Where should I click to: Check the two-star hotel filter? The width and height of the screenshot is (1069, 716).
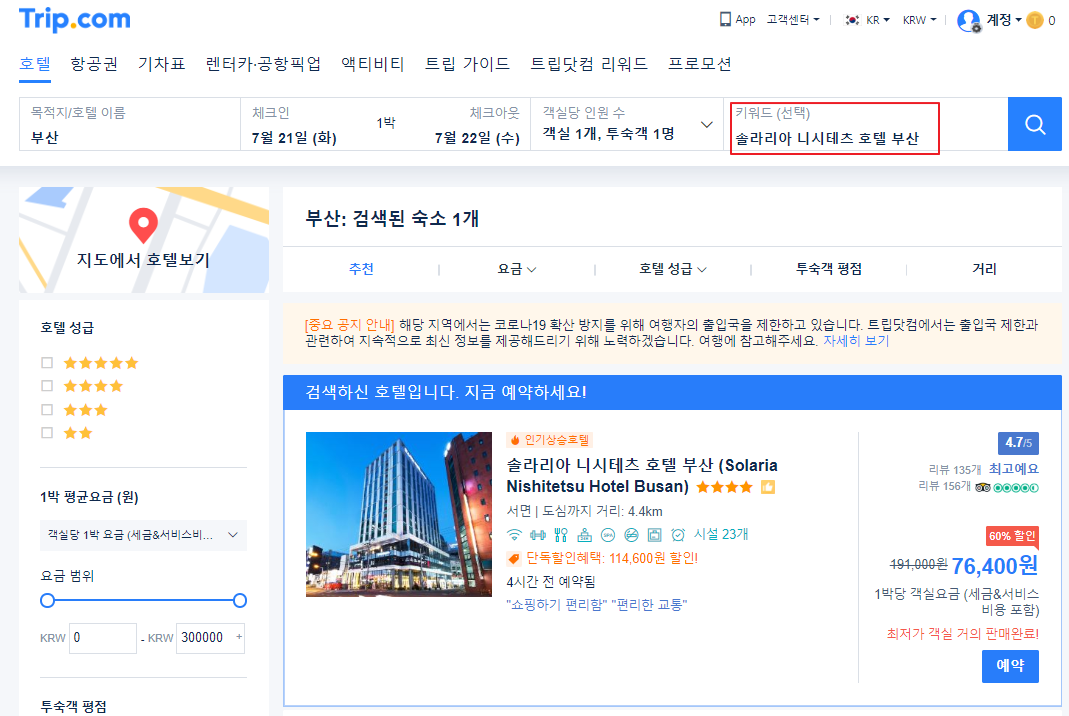click(x=47, y=433)
